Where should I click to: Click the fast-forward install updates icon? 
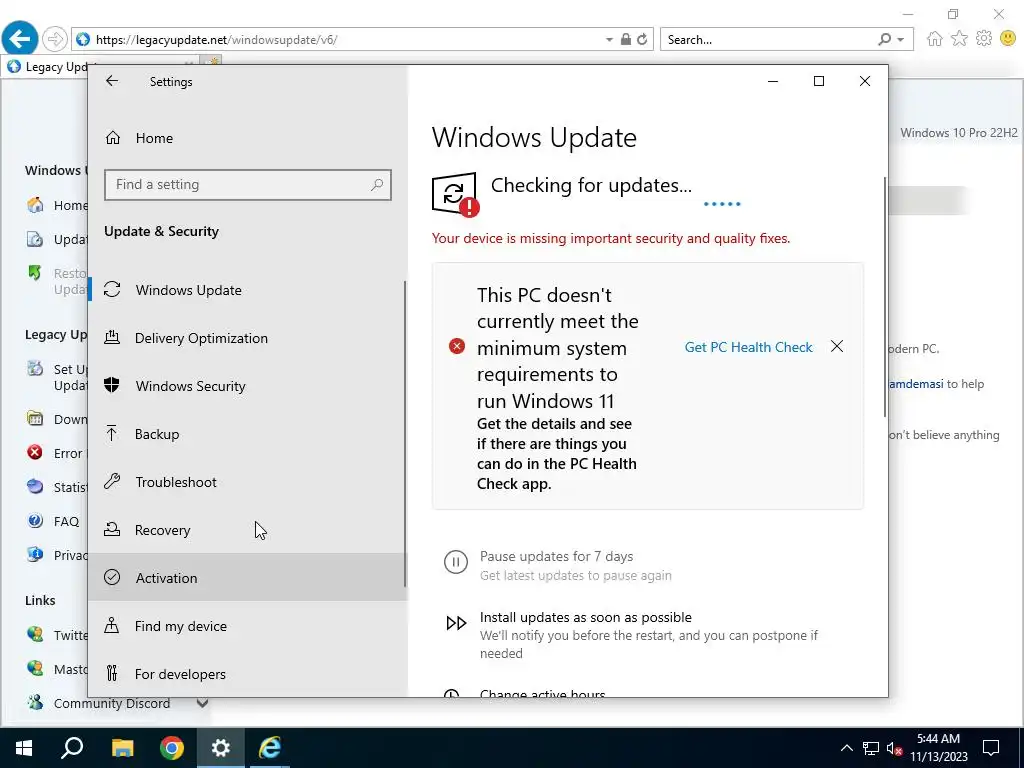(x=456, y=623)
